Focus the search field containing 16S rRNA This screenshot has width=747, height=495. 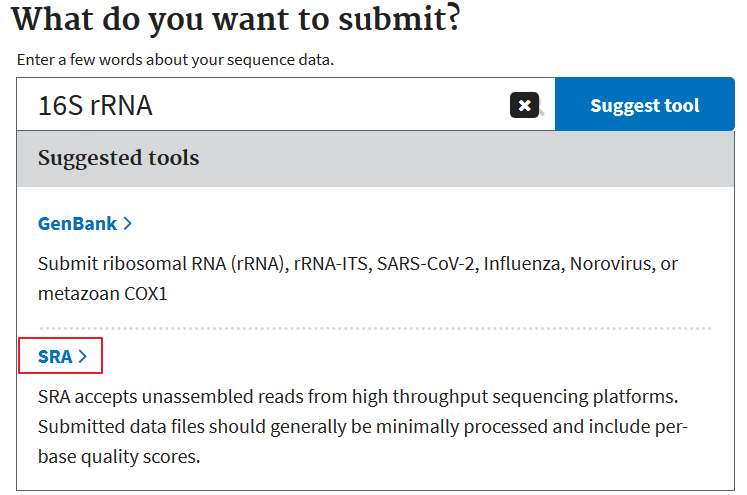(286, 104)
